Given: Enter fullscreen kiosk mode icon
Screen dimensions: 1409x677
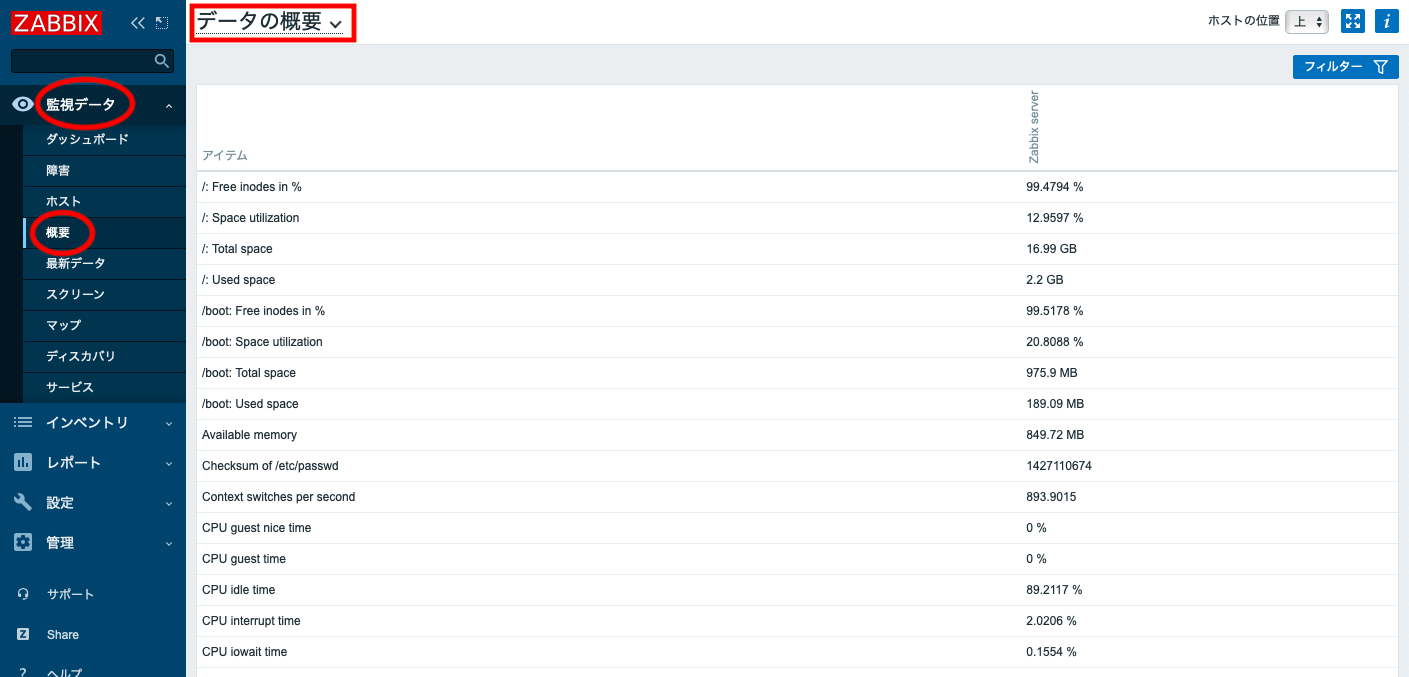Looking at the screenshot, I should point(1353,21).
